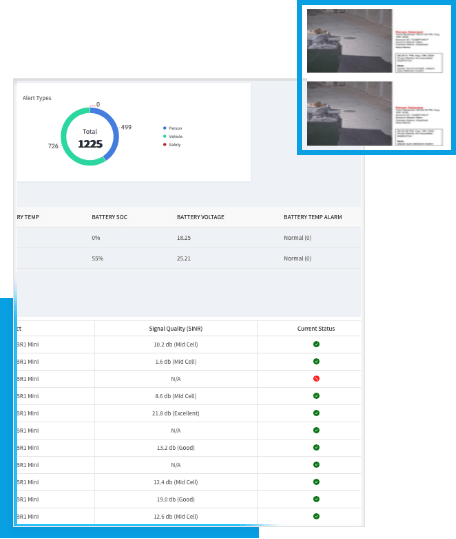Click the green status icon for 10.2 db row
The image size is (456, 539).
[316, 344]
